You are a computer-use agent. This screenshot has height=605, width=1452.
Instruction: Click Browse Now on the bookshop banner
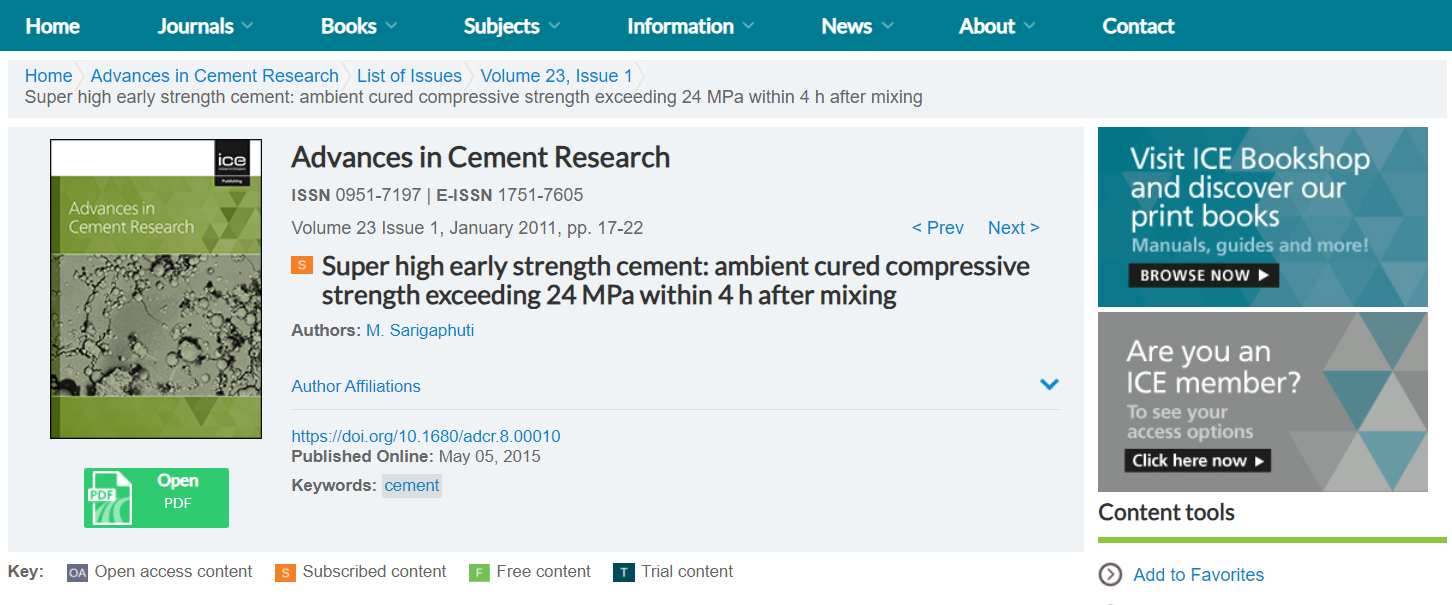click(x=1204, y=275)
